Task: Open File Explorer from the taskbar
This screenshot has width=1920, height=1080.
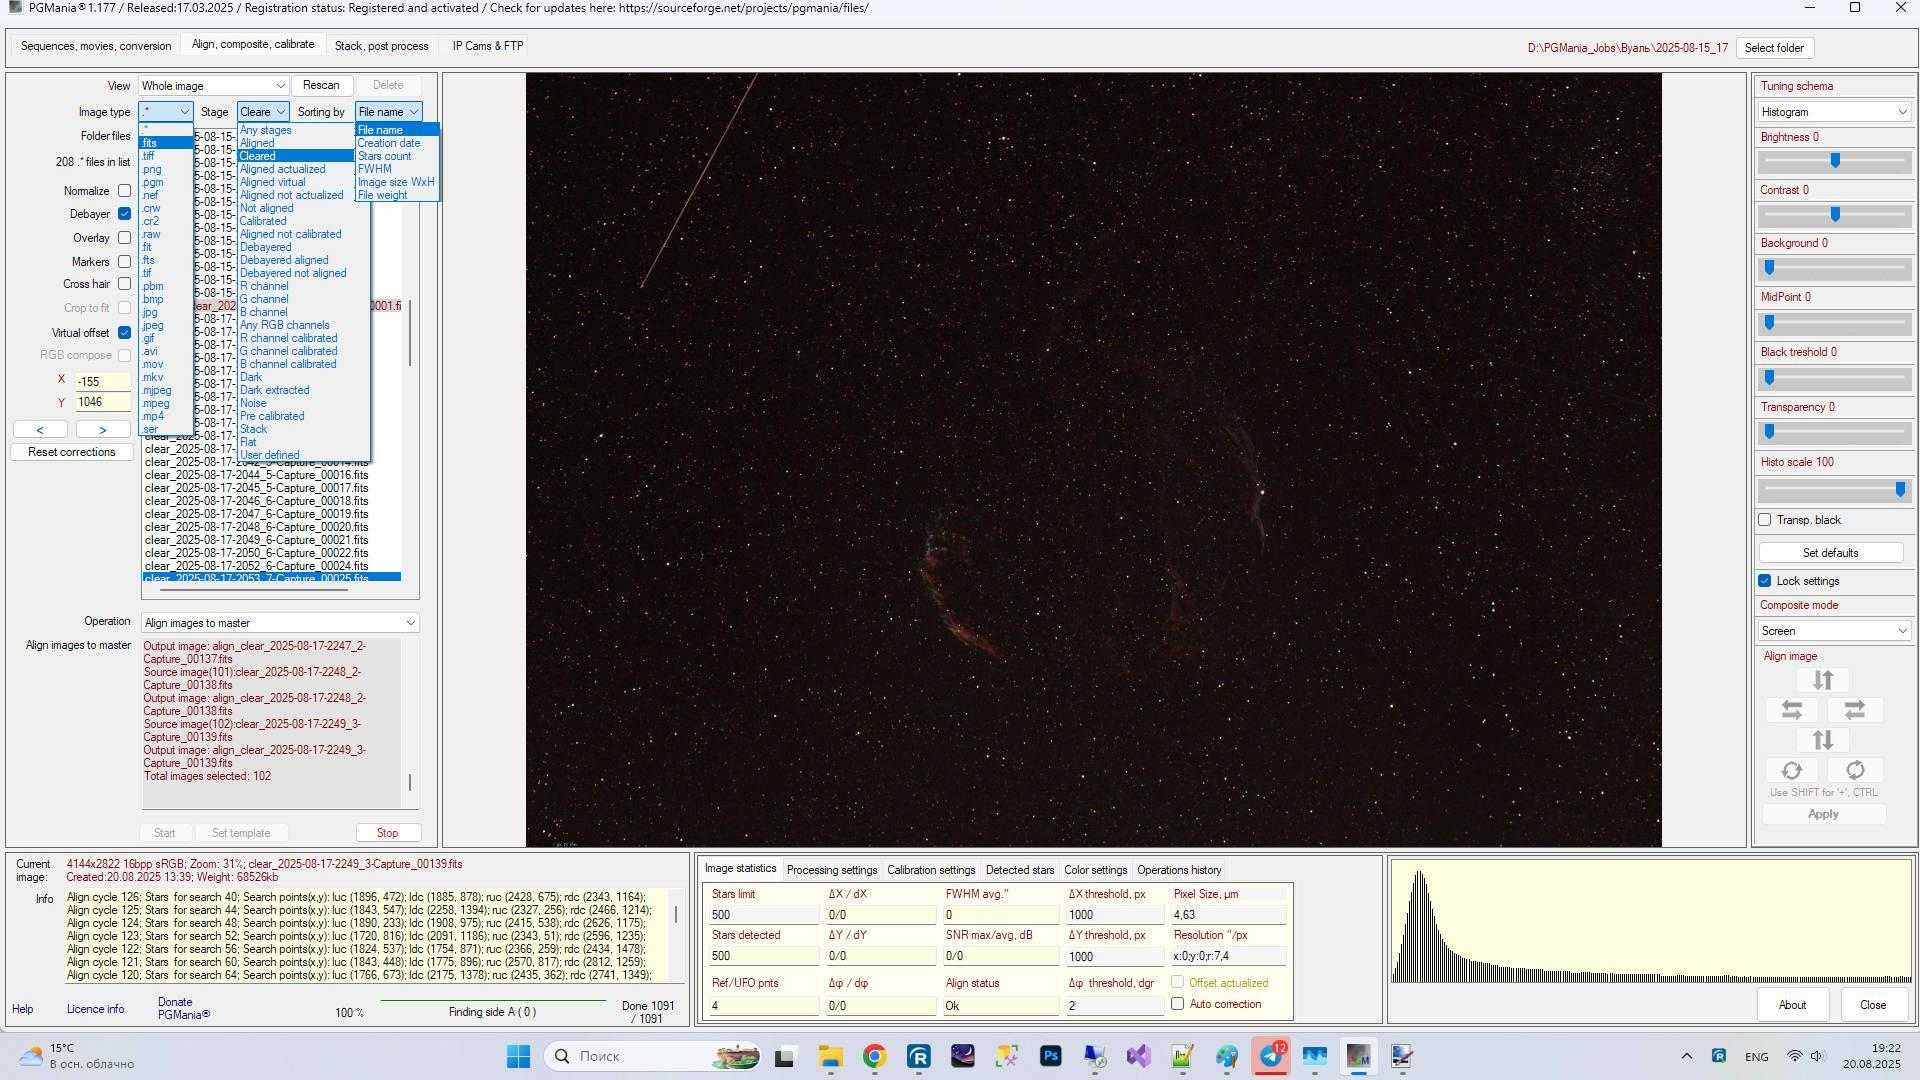Action: click(x=830, y=1056)
